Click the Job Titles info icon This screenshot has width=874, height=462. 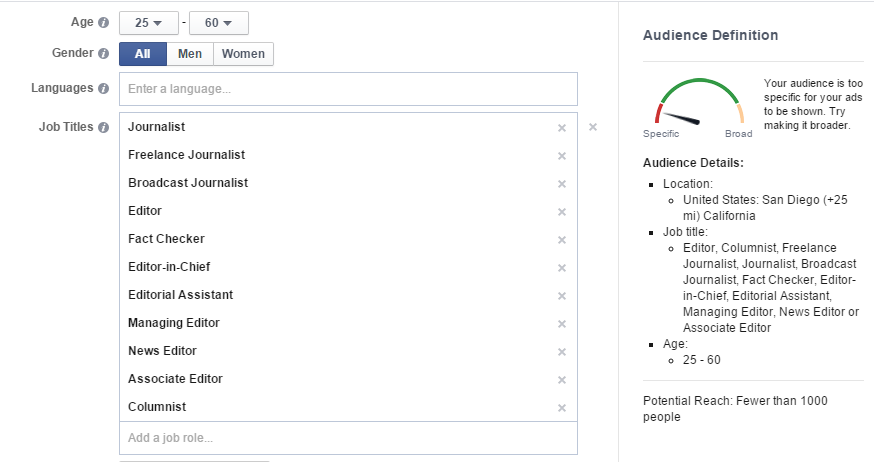[103, 128]
